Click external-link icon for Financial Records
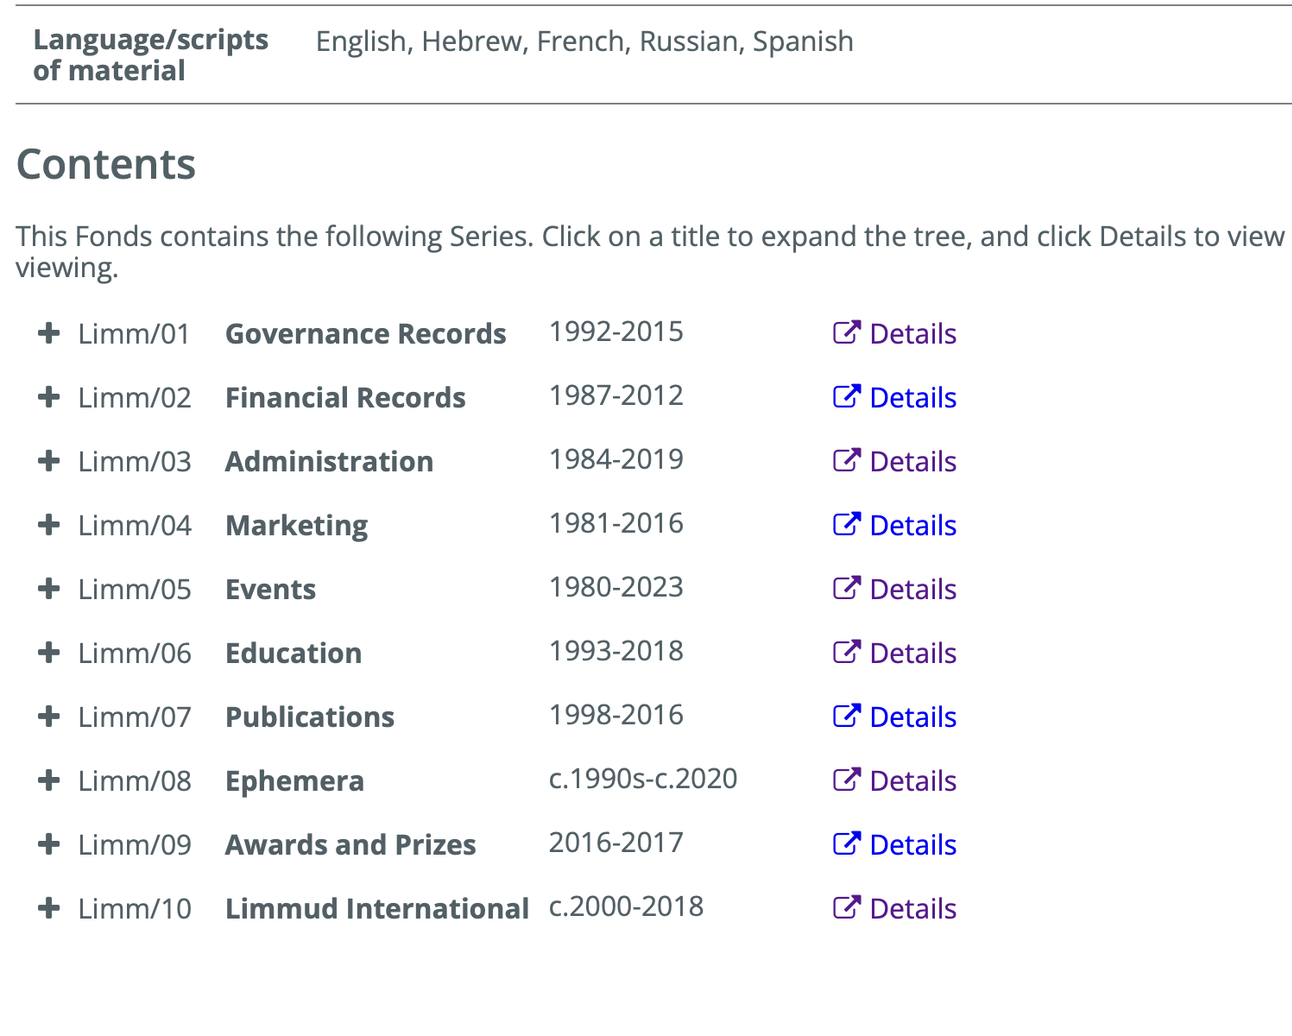Image resolution: width=1292 pixels, height=1036 pixels. [x=846, y=396]
